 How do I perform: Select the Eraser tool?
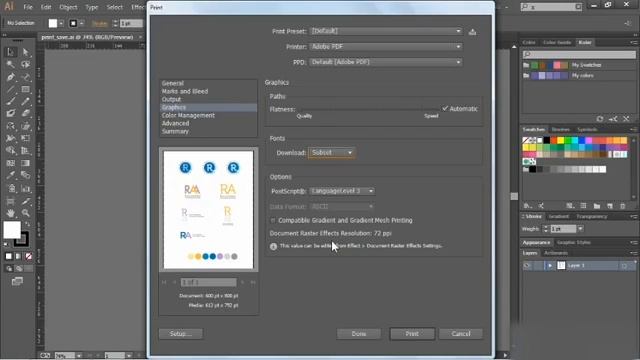[25, 113]
